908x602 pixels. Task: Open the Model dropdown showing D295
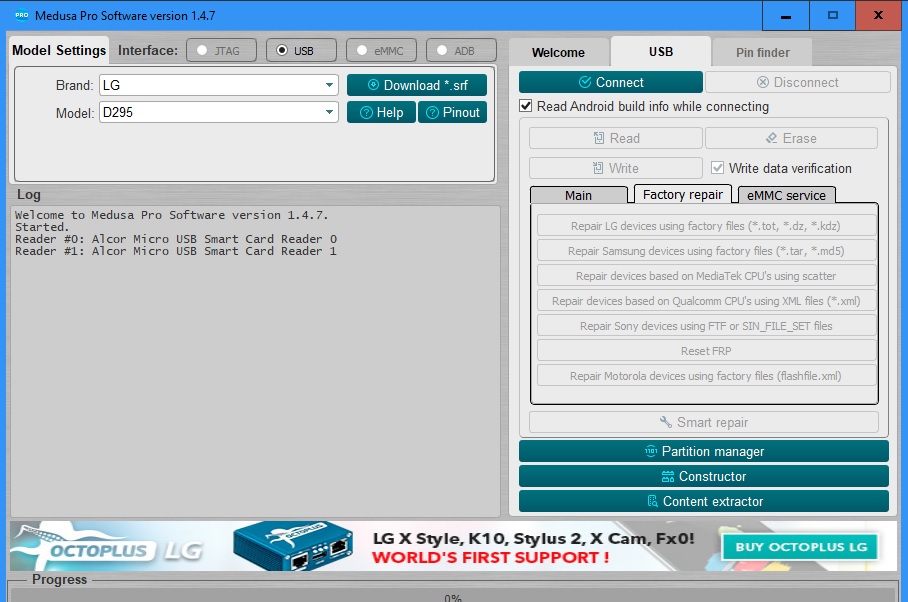coord(219,112)
